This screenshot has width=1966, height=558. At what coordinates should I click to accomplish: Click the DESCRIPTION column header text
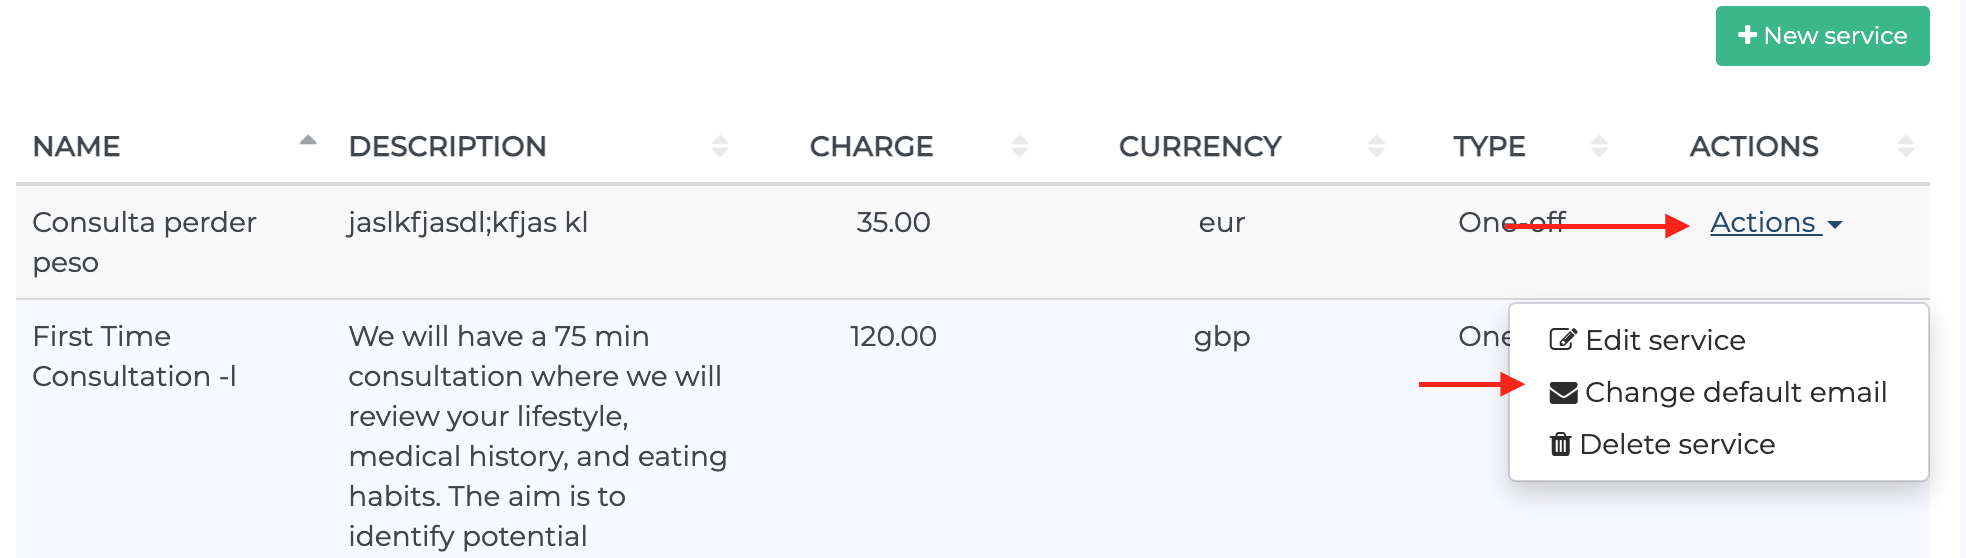[x=447, y=147]
